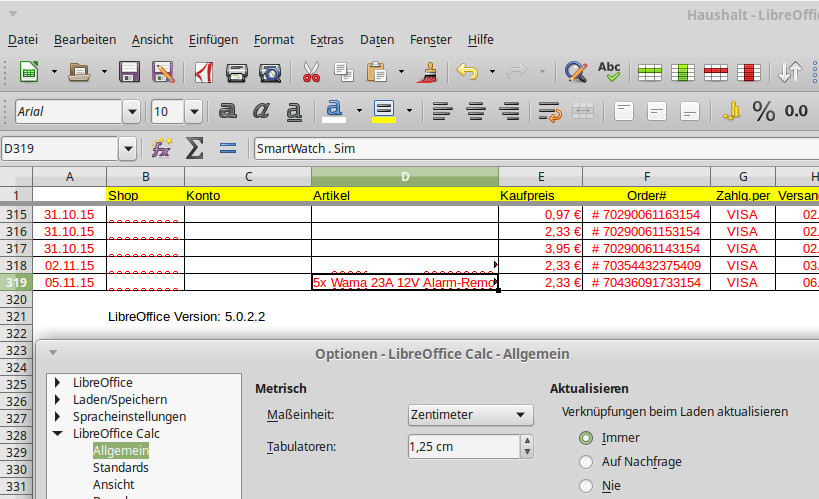Open the Bearbeiten menu
Viewport: 819px width, 499px height.
pyautogui.click(x=85, y=40)
